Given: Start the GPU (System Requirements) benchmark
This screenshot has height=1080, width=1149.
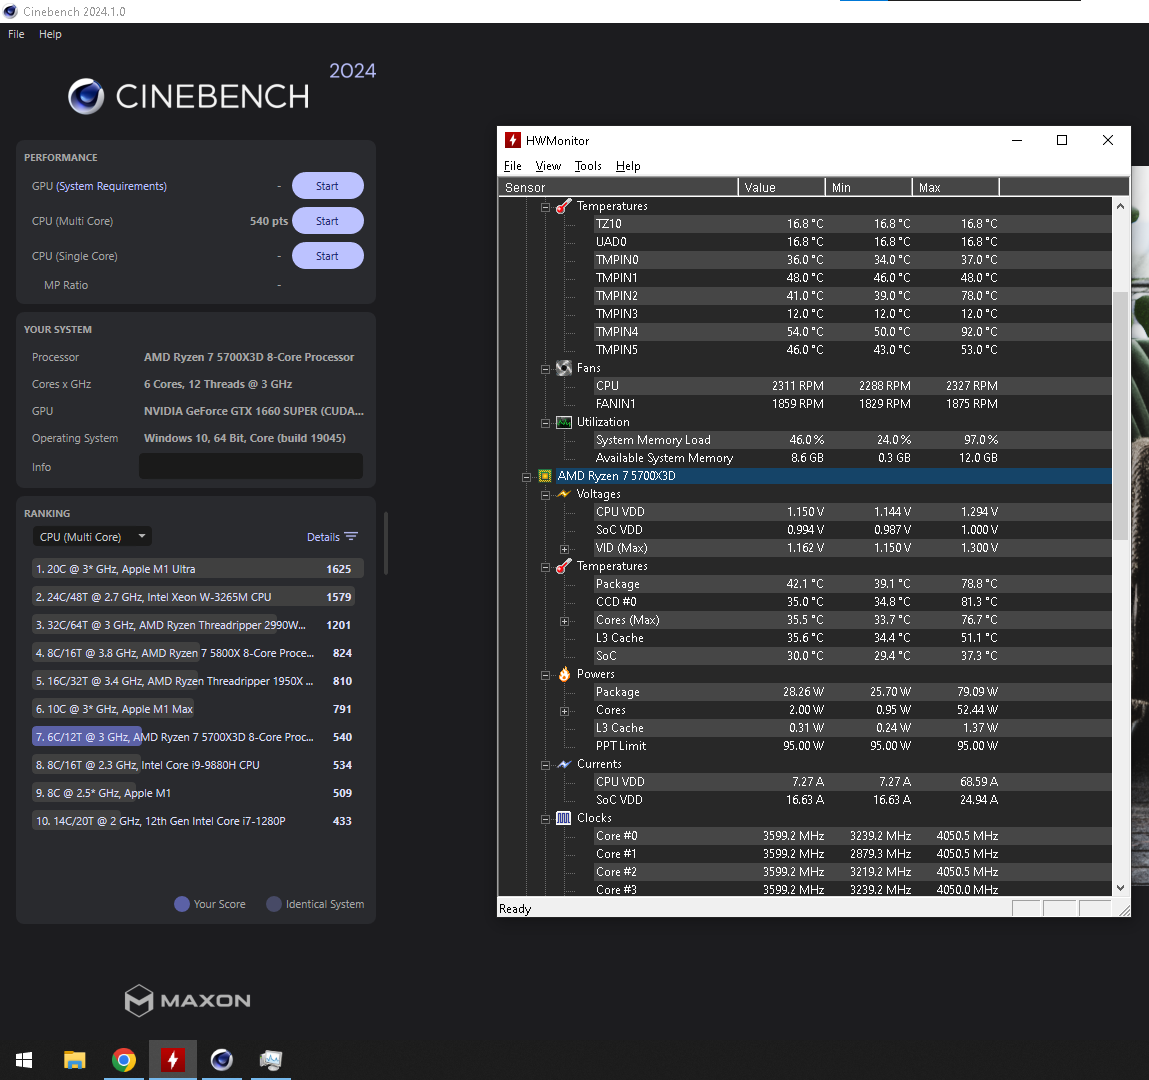Looking at the screenshot, I should (328, 186).
